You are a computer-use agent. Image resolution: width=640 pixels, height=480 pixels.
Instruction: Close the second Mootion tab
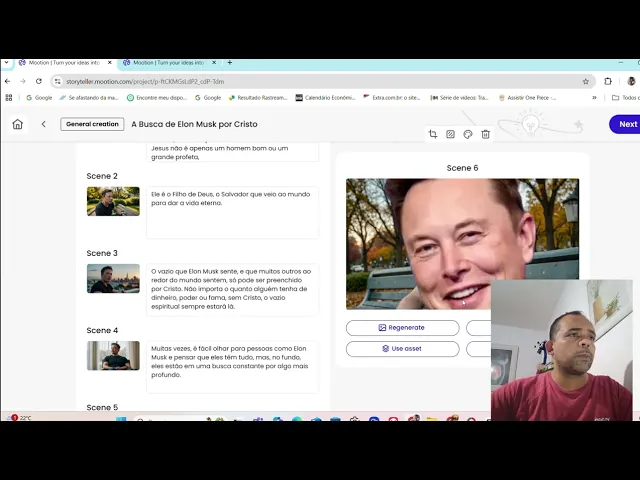(214, 62)
